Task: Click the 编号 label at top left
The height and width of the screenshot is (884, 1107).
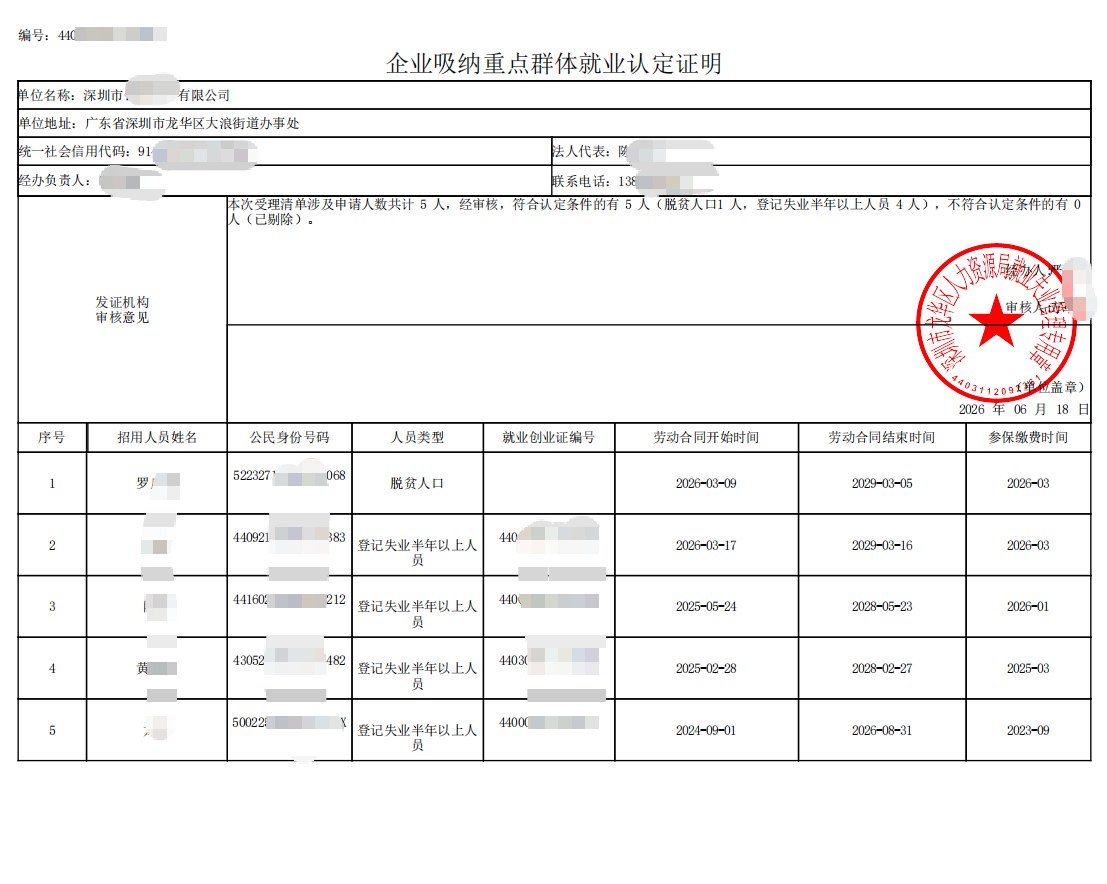Action: [34, 35]
